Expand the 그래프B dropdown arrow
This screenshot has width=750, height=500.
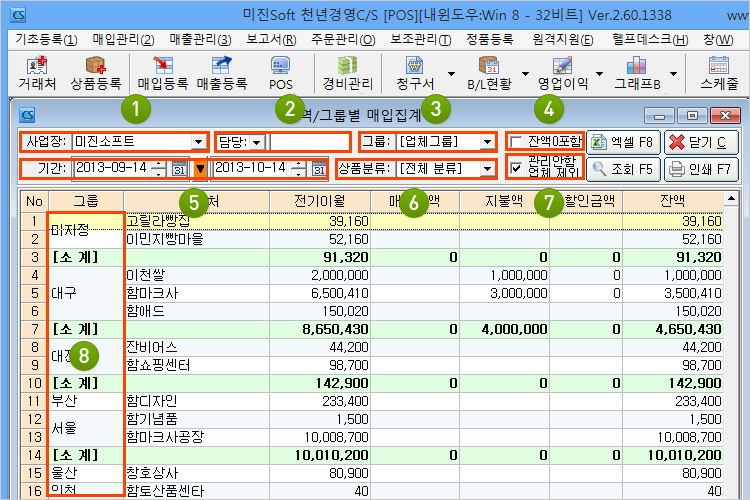[x=673, y=74]
